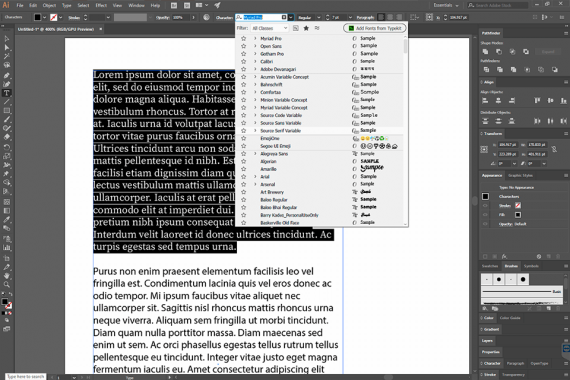Expand the Layers collapsed panel
The image size is (570, 380).
tap(487, 340)
